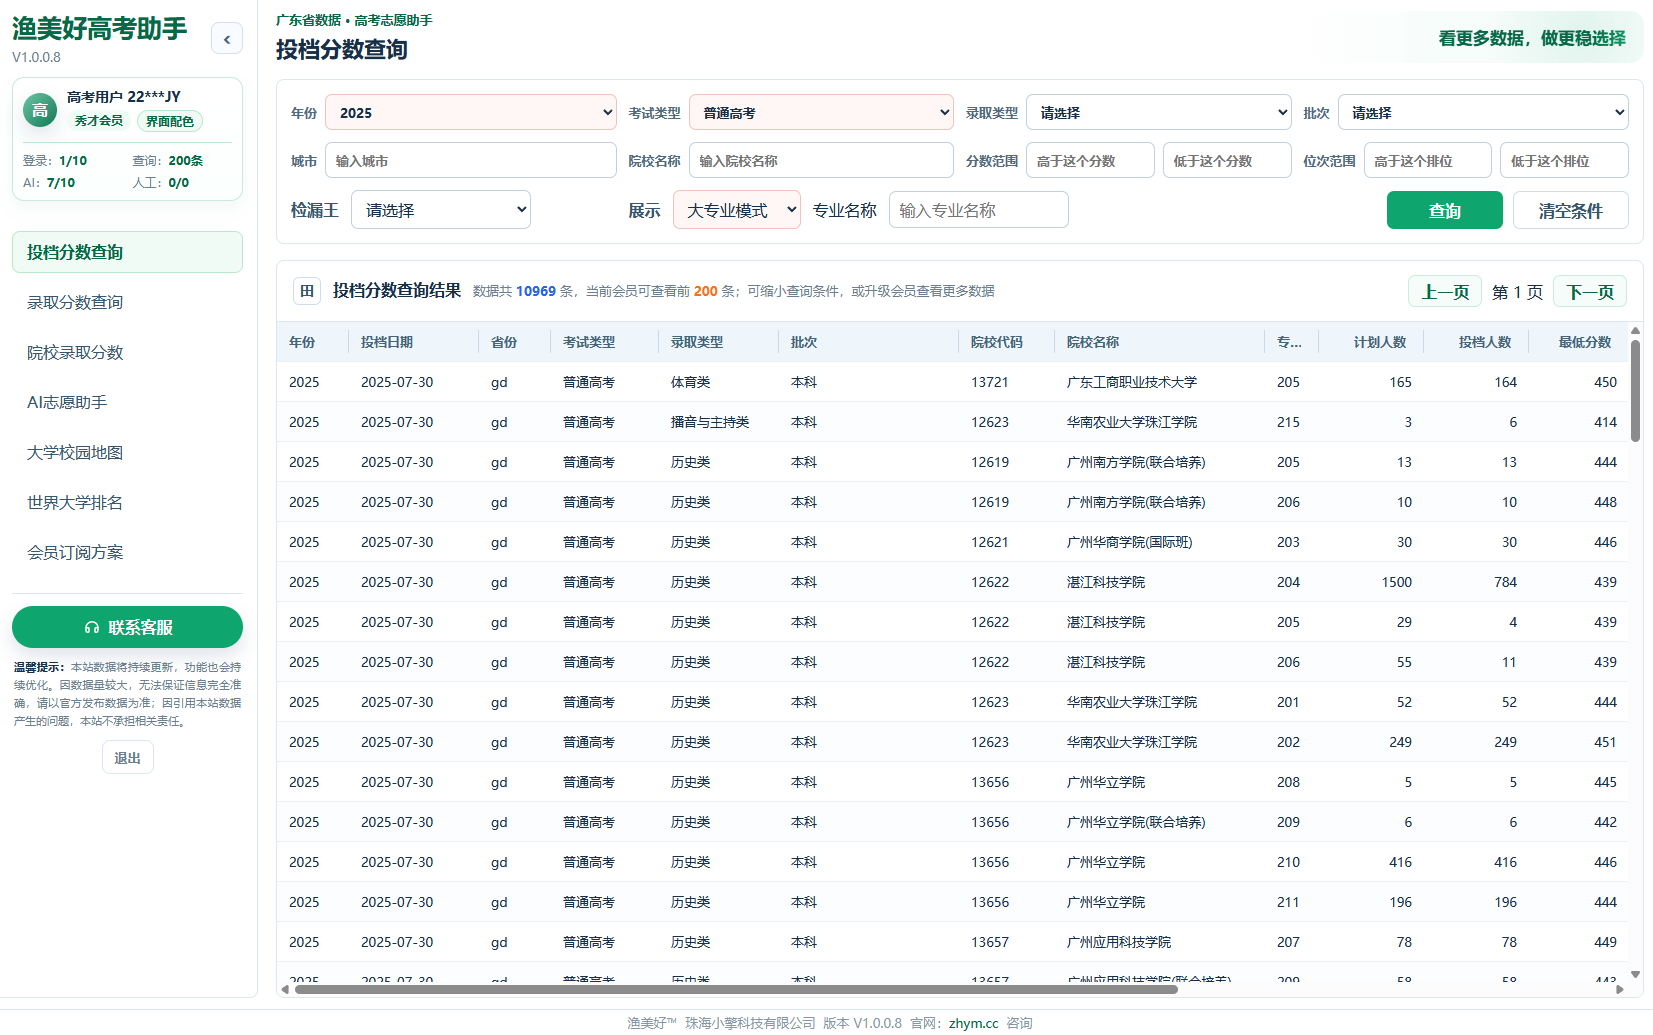The width and height of the screenshot is (1653, 1035).
Task: Click the horizontal scrollbar of results table
Action: point(736,989)
